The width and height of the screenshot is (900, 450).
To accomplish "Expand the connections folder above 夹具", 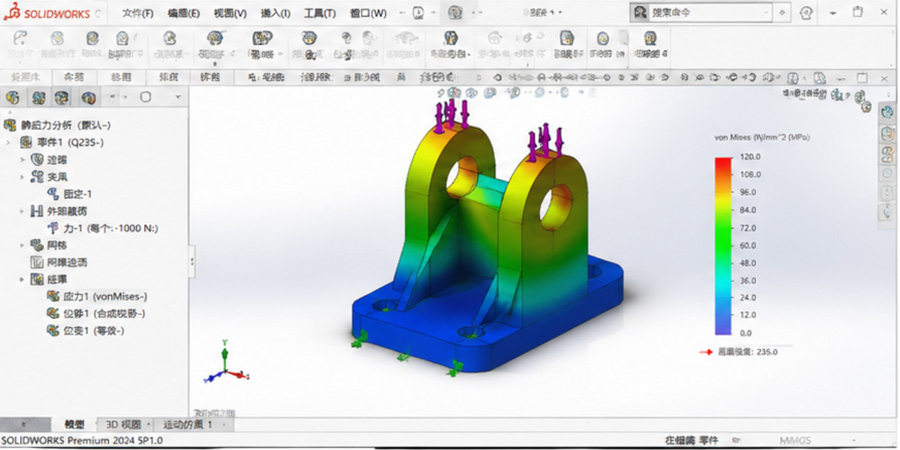I will 23,160.
